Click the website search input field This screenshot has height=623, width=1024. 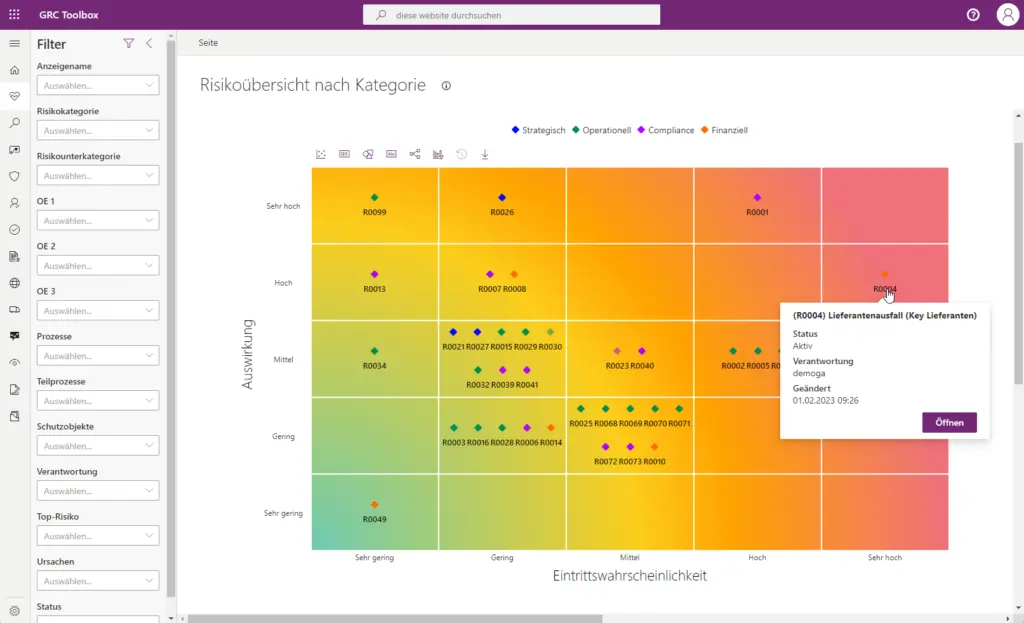tap(512, 15)
